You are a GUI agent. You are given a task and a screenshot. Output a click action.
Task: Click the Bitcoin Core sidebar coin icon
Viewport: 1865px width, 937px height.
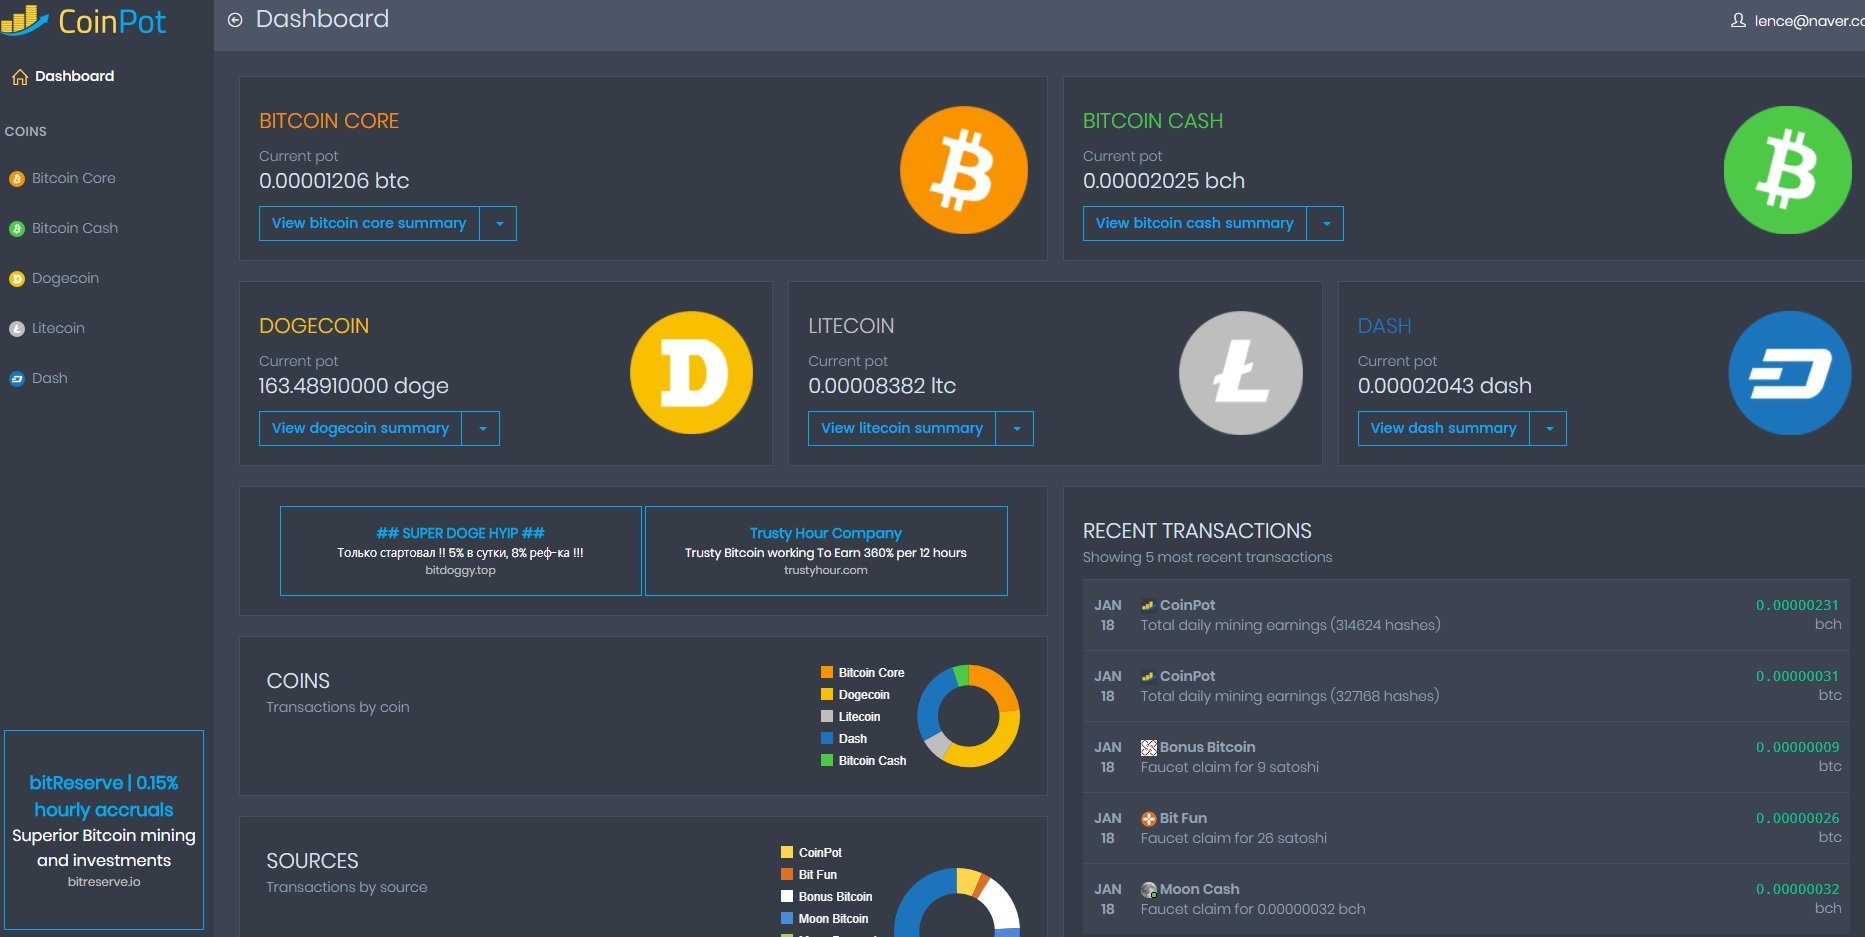[x=17, y=179]
